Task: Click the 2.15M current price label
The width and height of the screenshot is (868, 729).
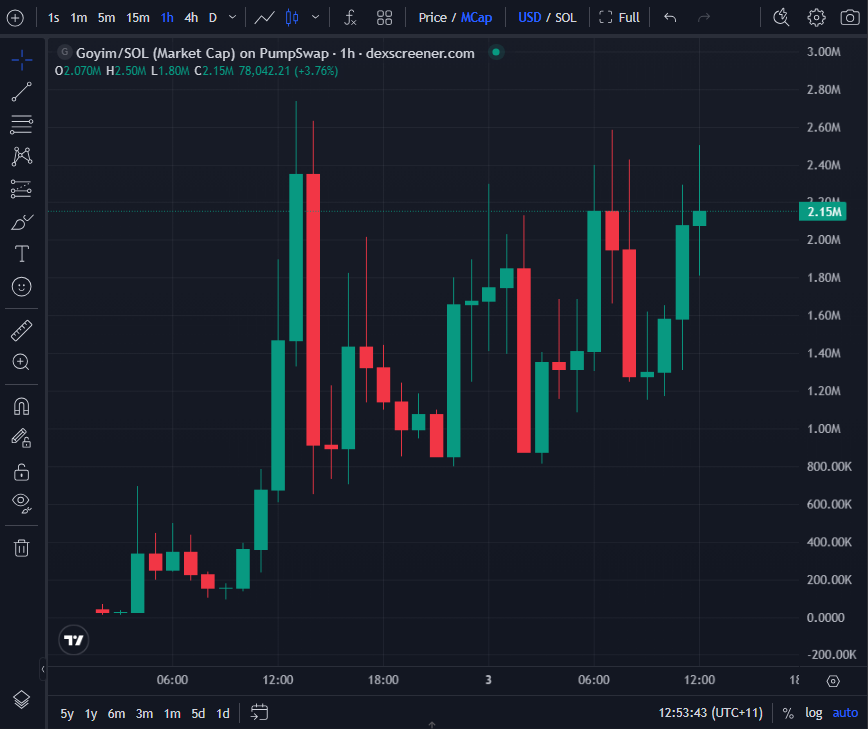Action: tap(823, 211)
